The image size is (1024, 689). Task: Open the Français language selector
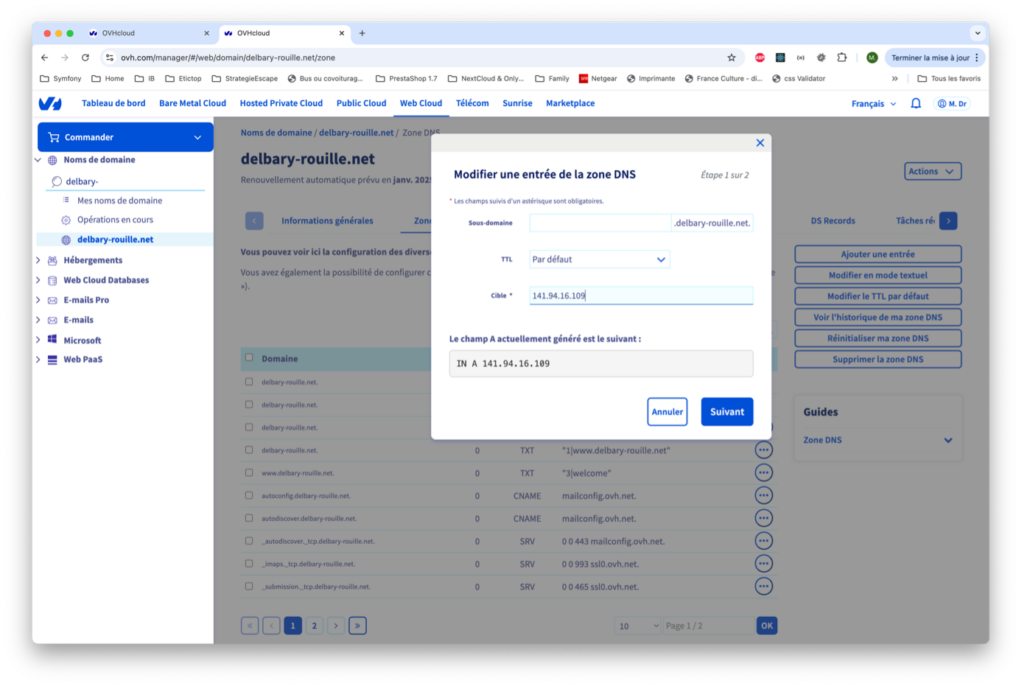(873, 104)
